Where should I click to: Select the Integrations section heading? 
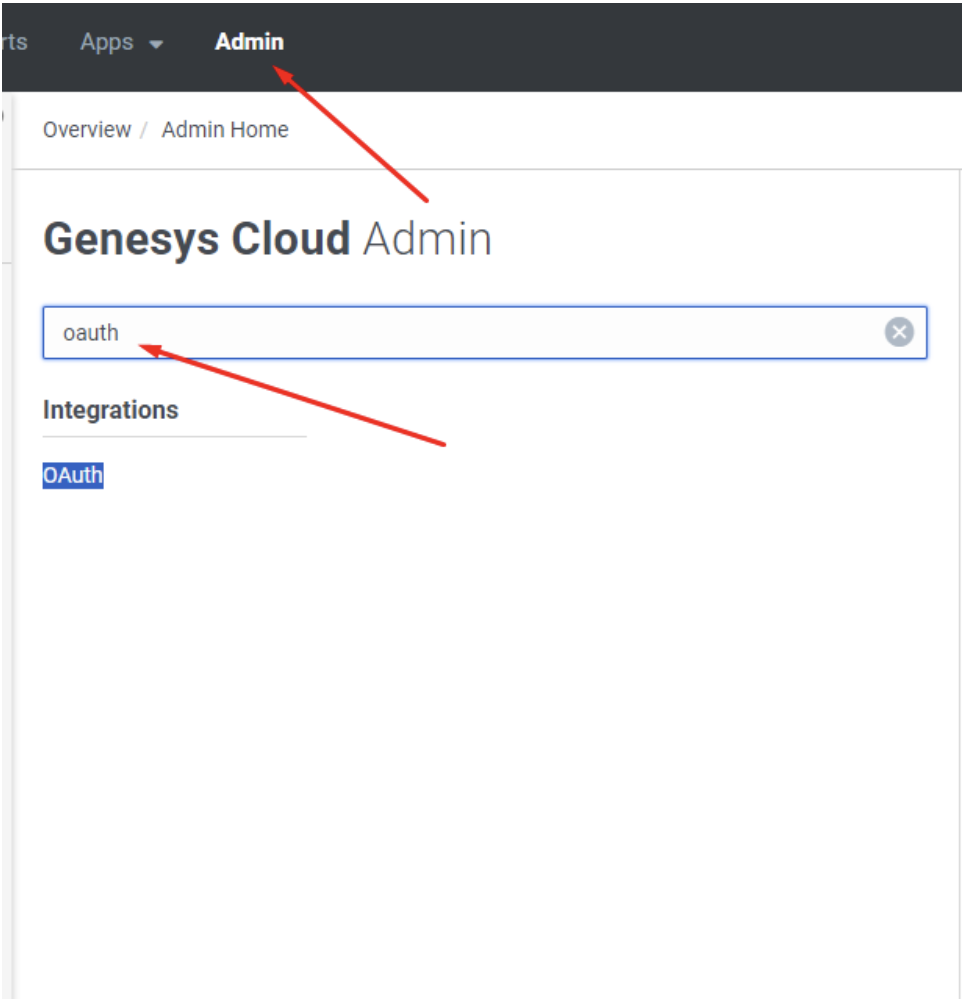coord(110,410)
